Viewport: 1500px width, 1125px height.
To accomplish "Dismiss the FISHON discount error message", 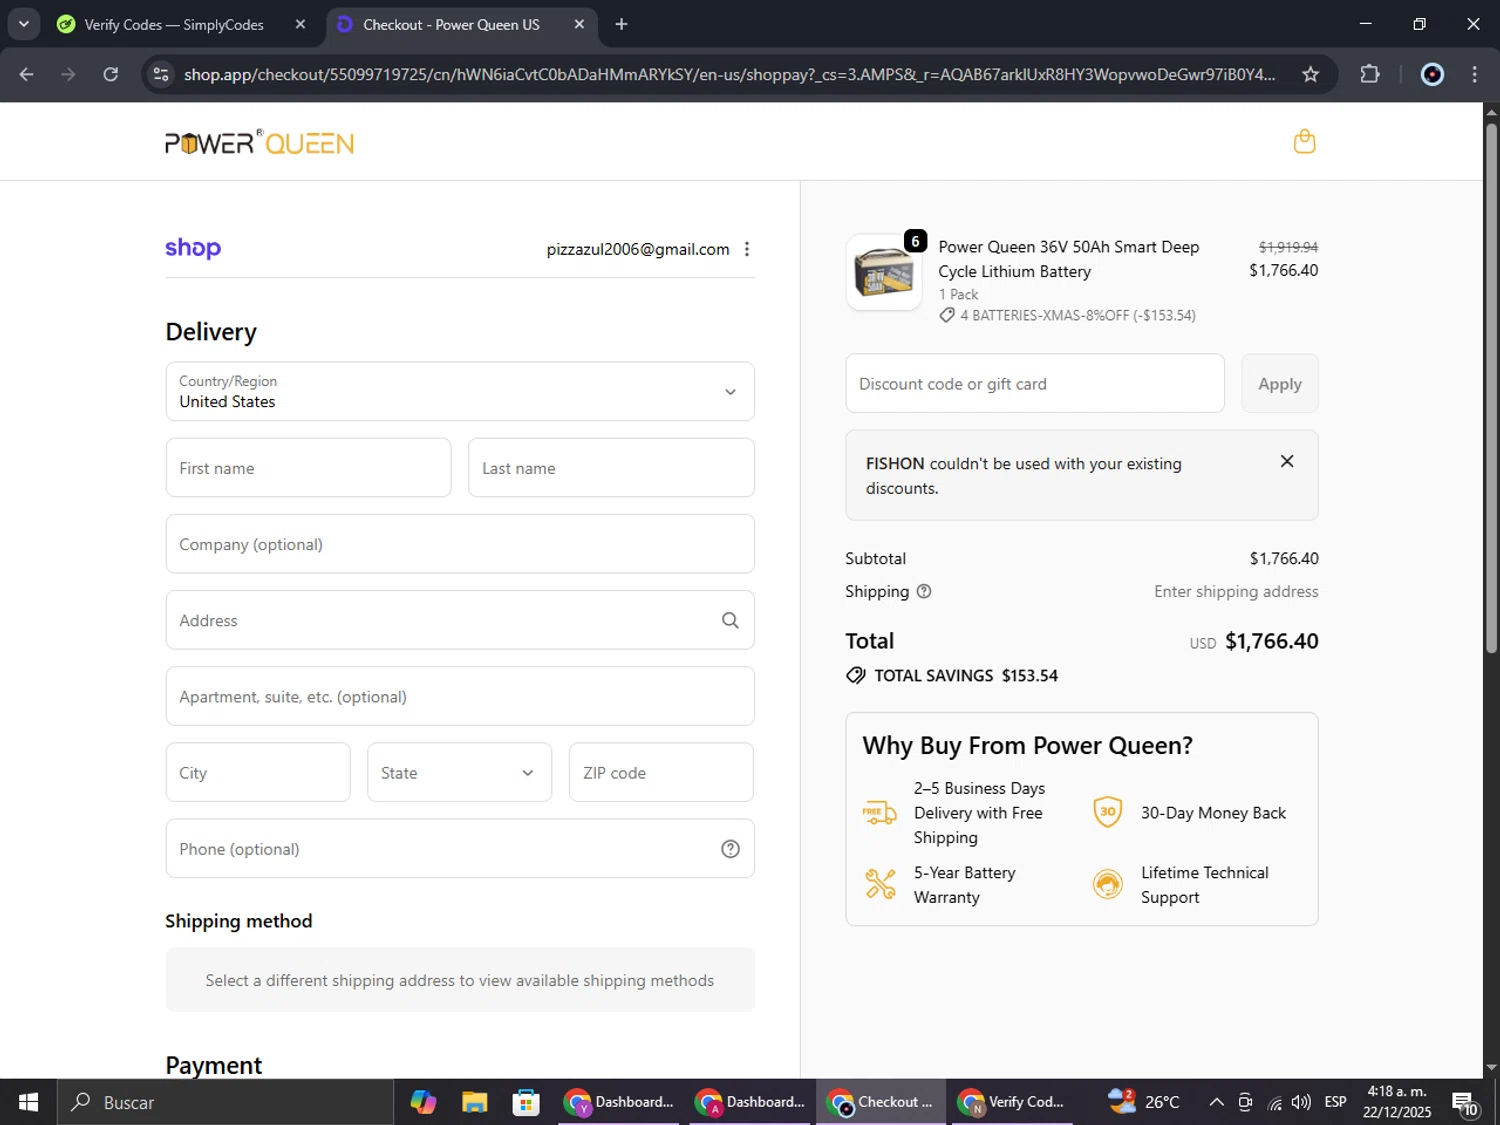I will pyautogui.click(x=1287, y=461).
